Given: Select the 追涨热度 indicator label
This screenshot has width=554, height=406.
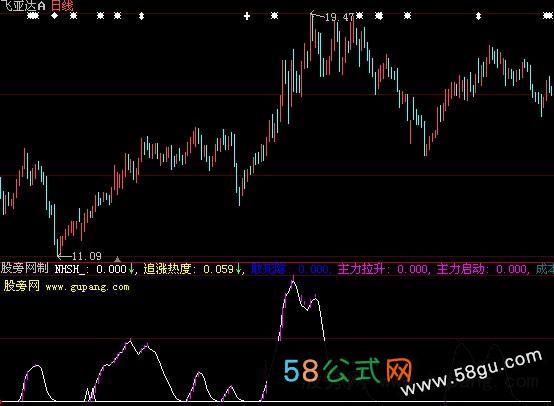Looking at the screenshot, I should click(167, 269).
